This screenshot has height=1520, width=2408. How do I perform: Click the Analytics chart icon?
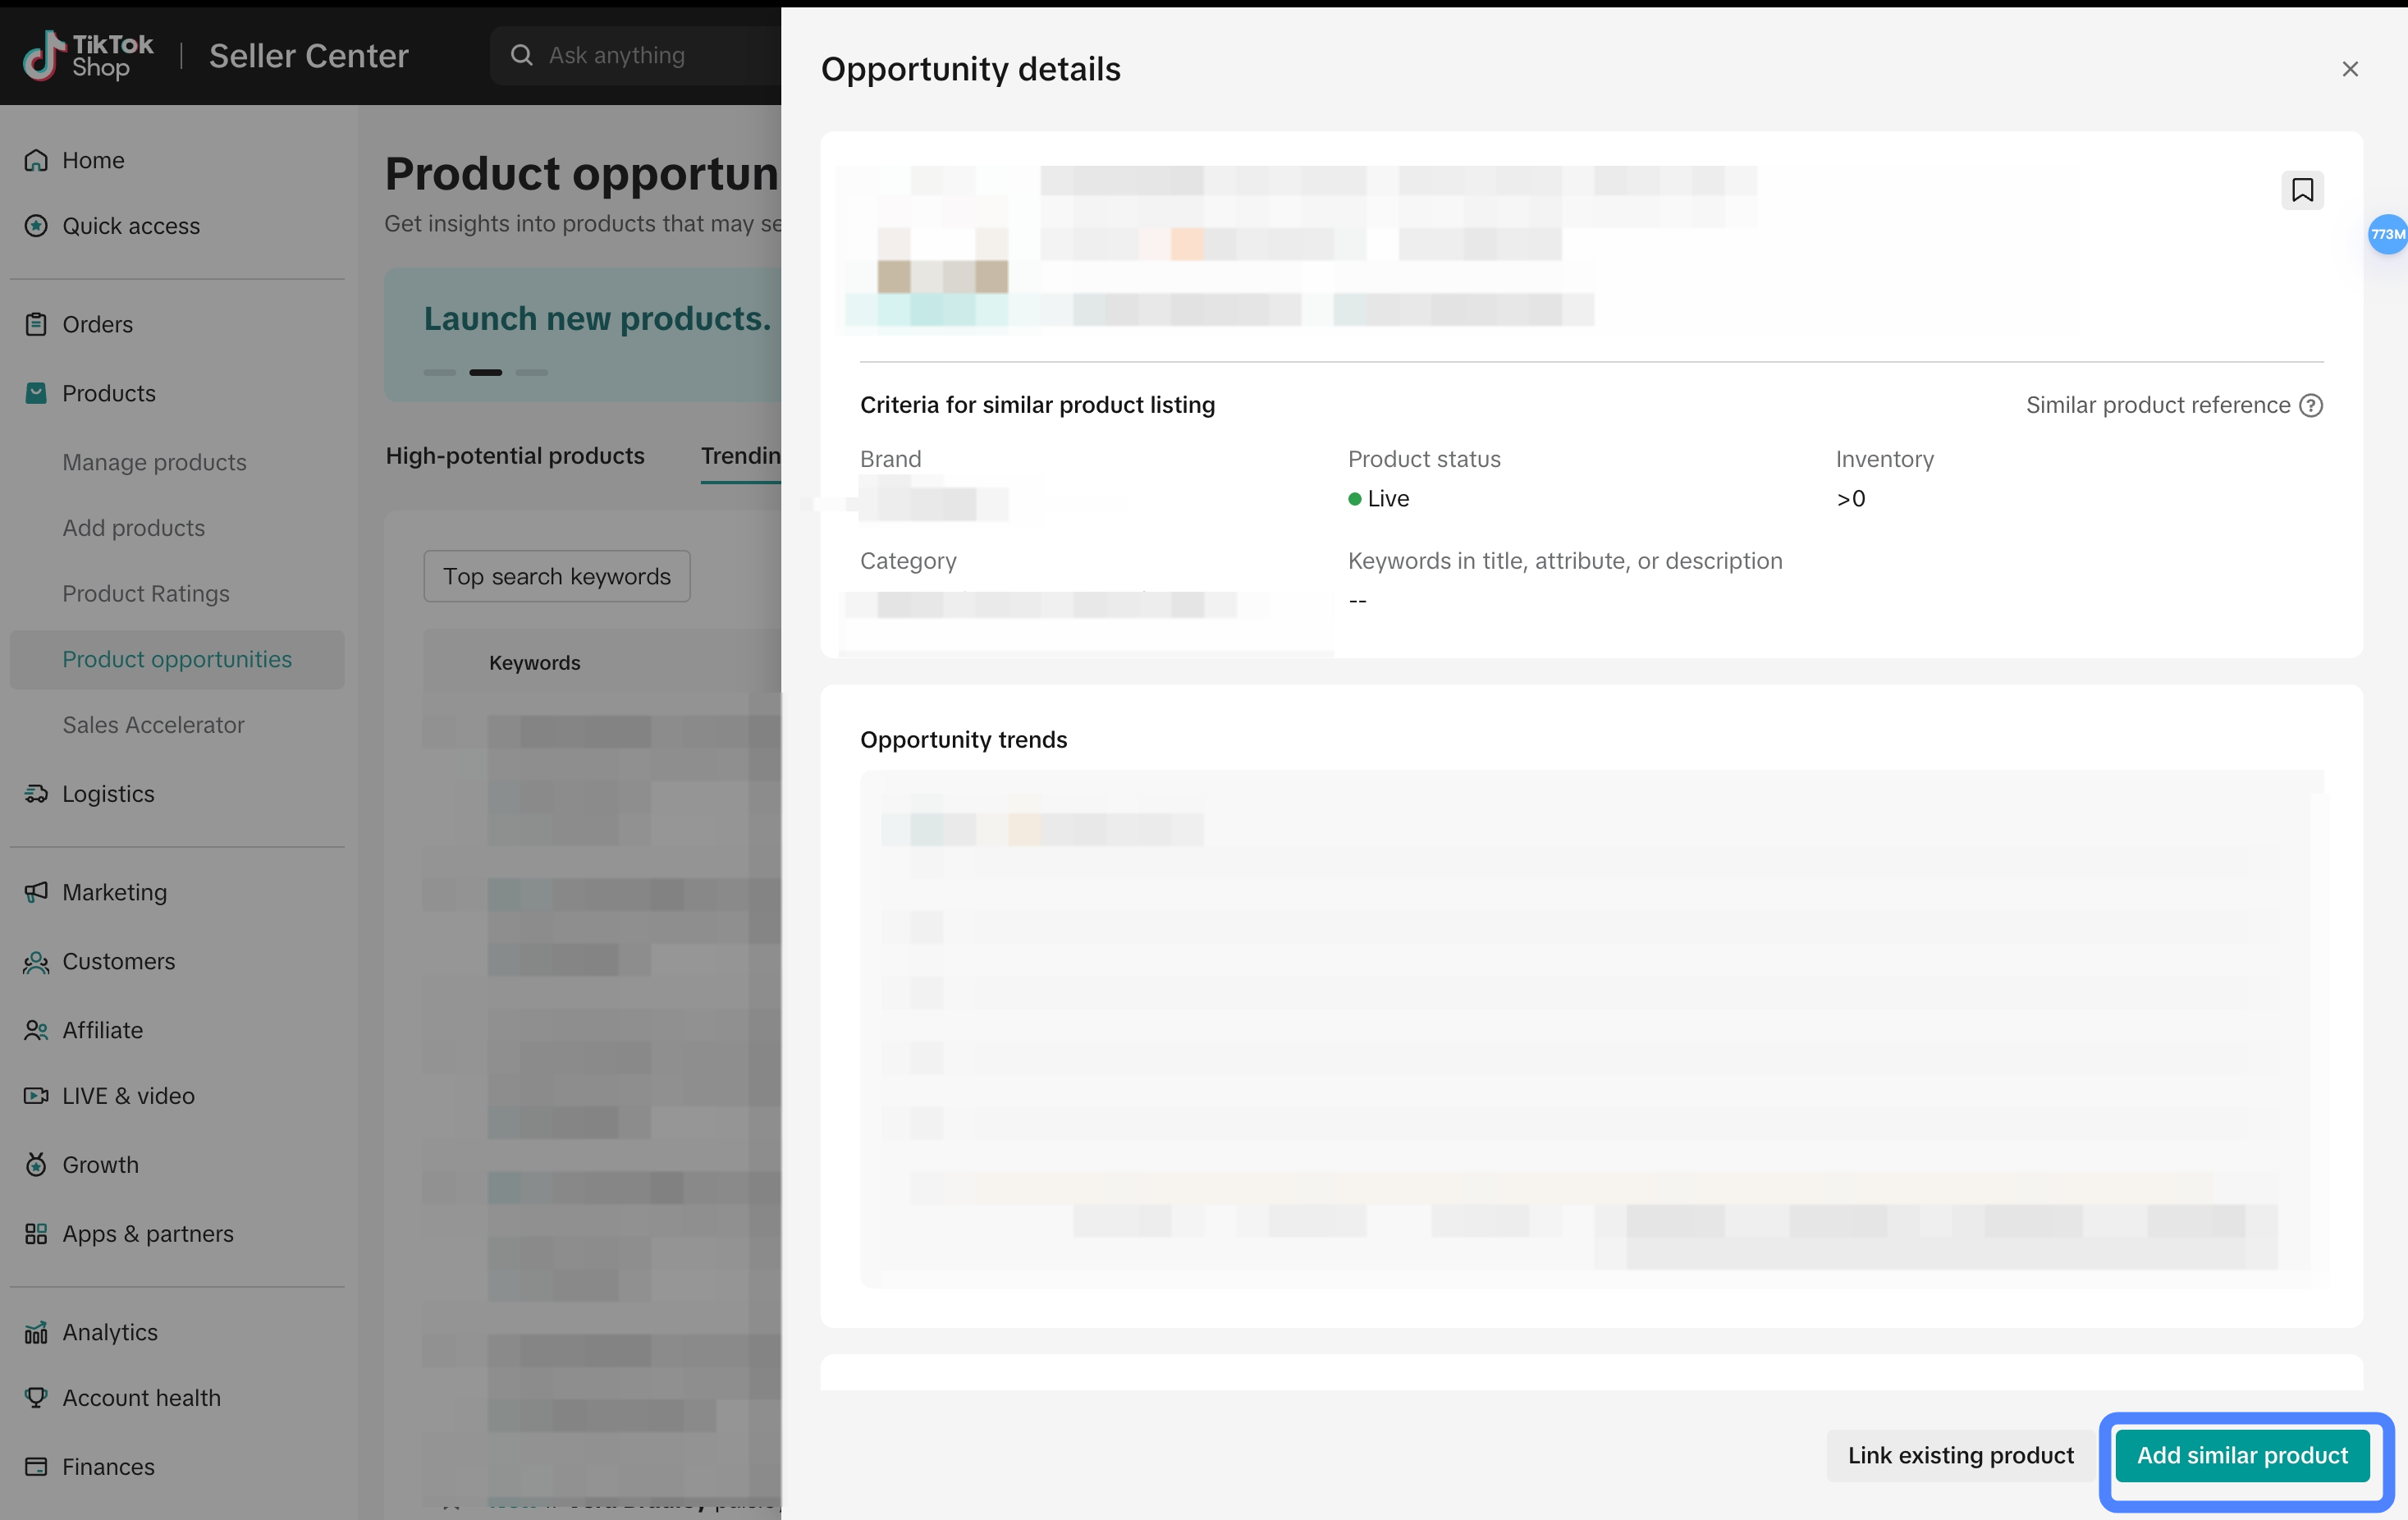tap(36, 1332)
